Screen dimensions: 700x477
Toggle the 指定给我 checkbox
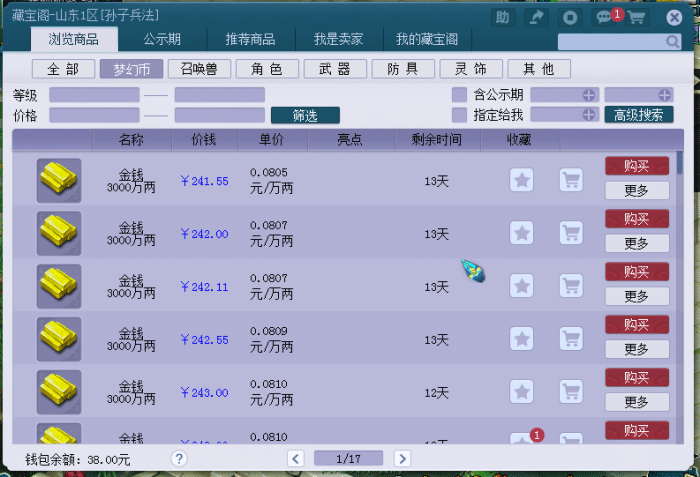pos(459,115)
